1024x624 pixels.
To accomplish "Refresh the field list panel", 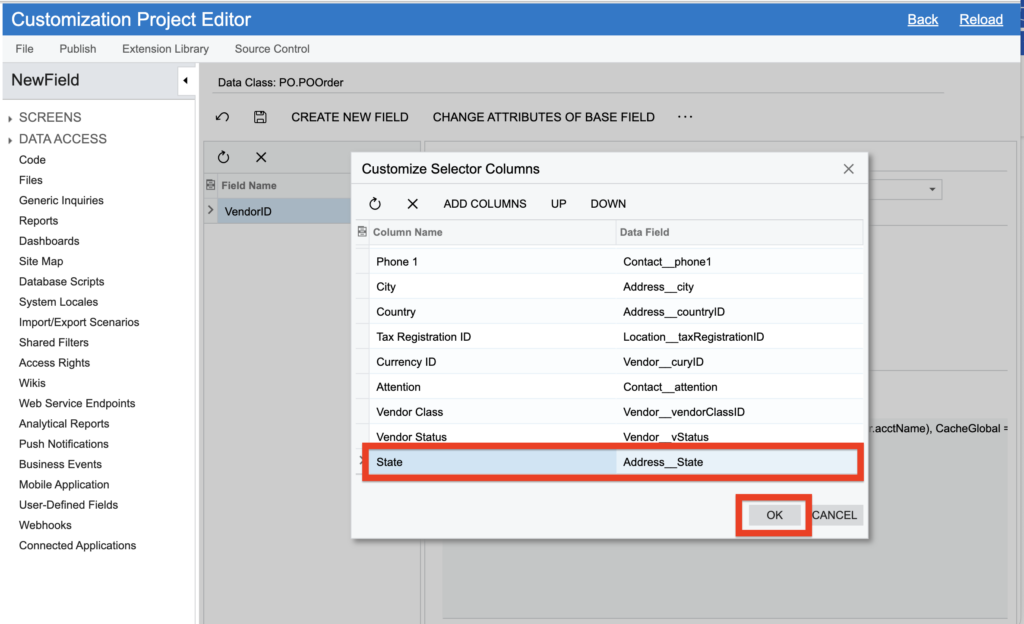I will (224, 157).
